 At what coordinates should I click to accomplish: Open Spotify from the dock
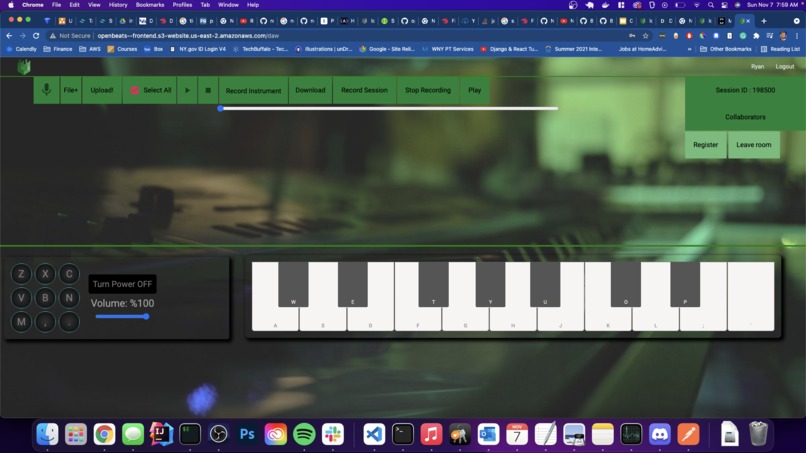point(304,434)
